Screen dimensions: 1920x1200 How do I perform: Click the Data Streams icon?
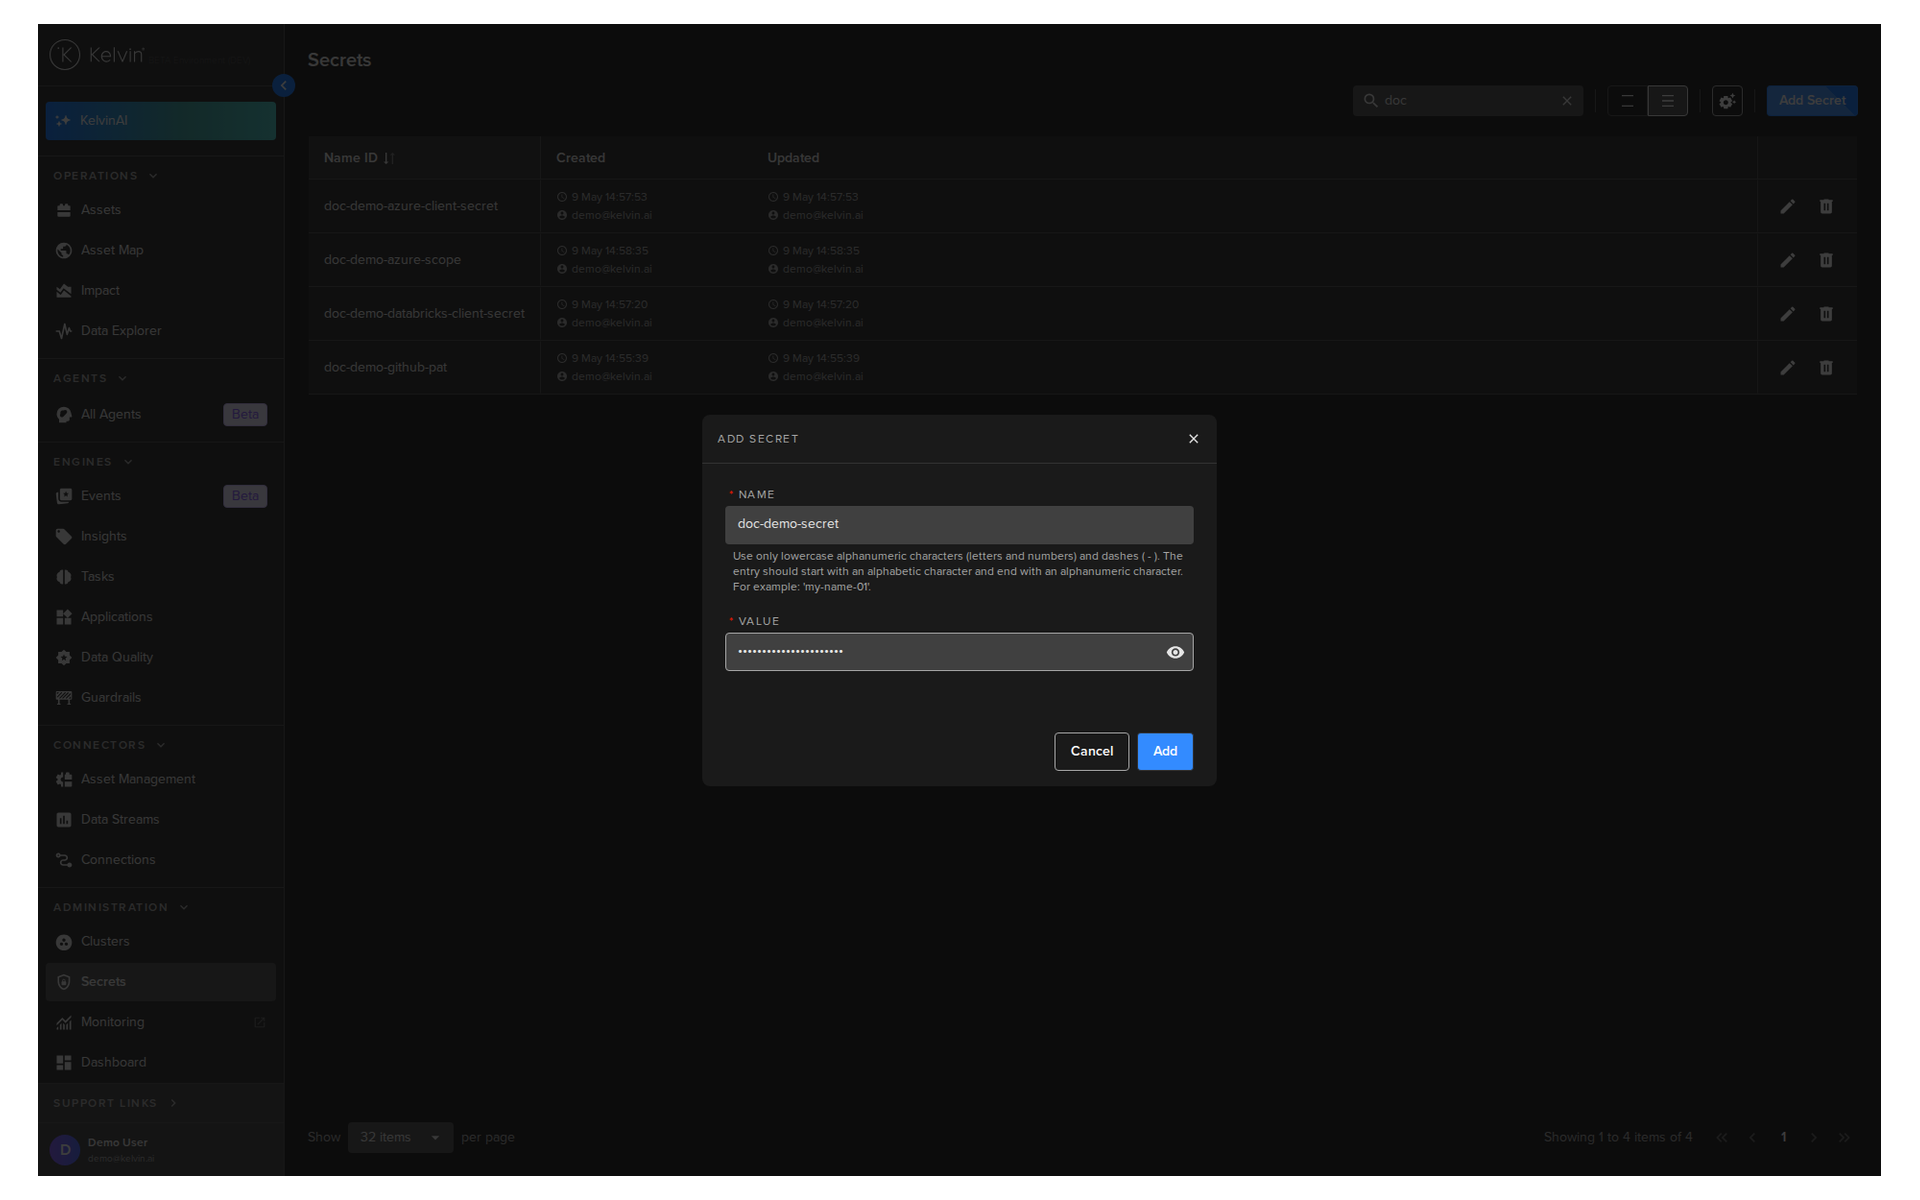64,819
